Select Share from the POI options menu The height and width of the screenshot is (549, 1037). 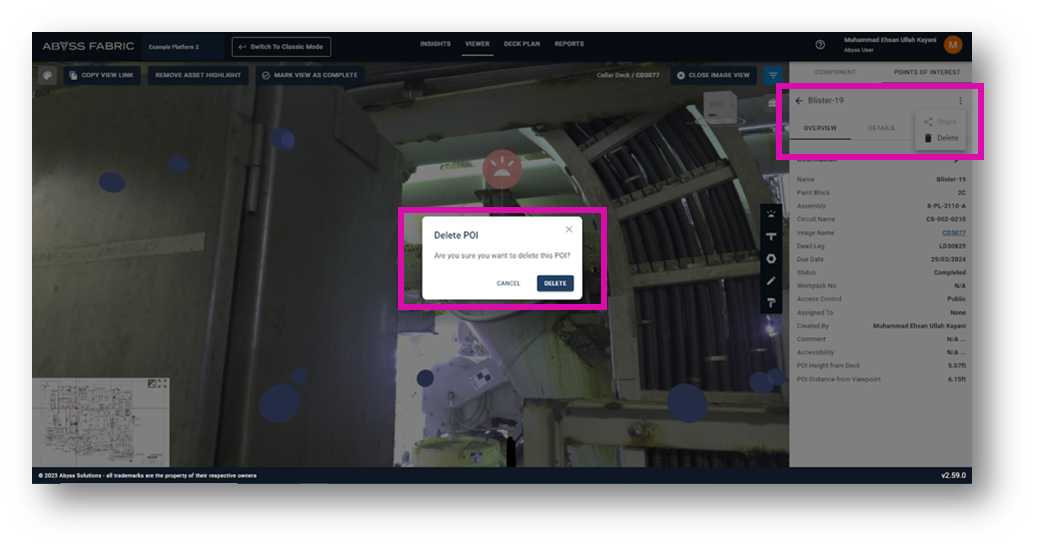pyautogui.click(x=946, y=122)
